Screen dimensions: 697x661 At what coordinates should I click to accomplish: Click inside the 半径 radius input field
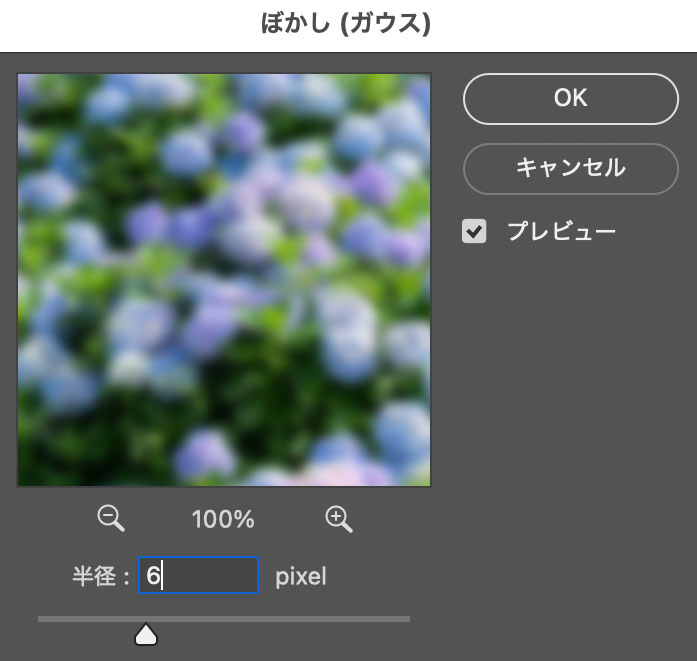(x=199, y=575)
